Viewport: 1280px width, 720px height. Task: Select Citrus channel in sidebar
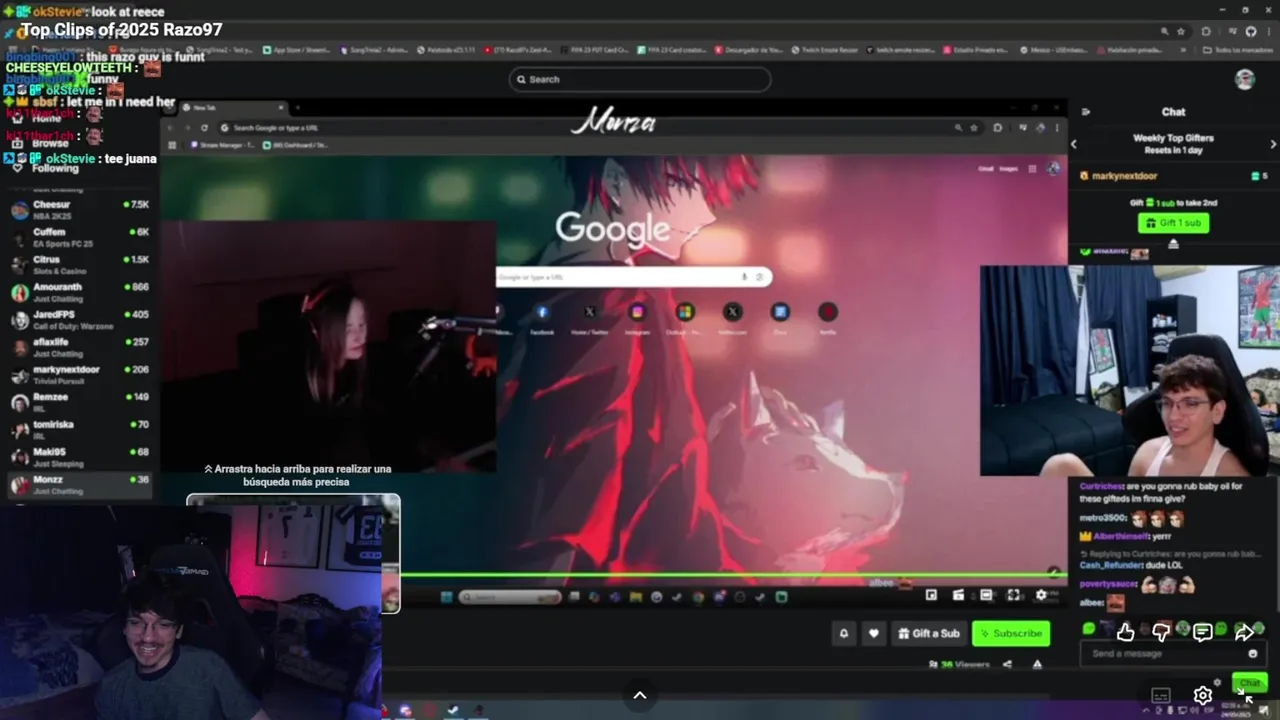pyautogui.click(x=80, y=265)
